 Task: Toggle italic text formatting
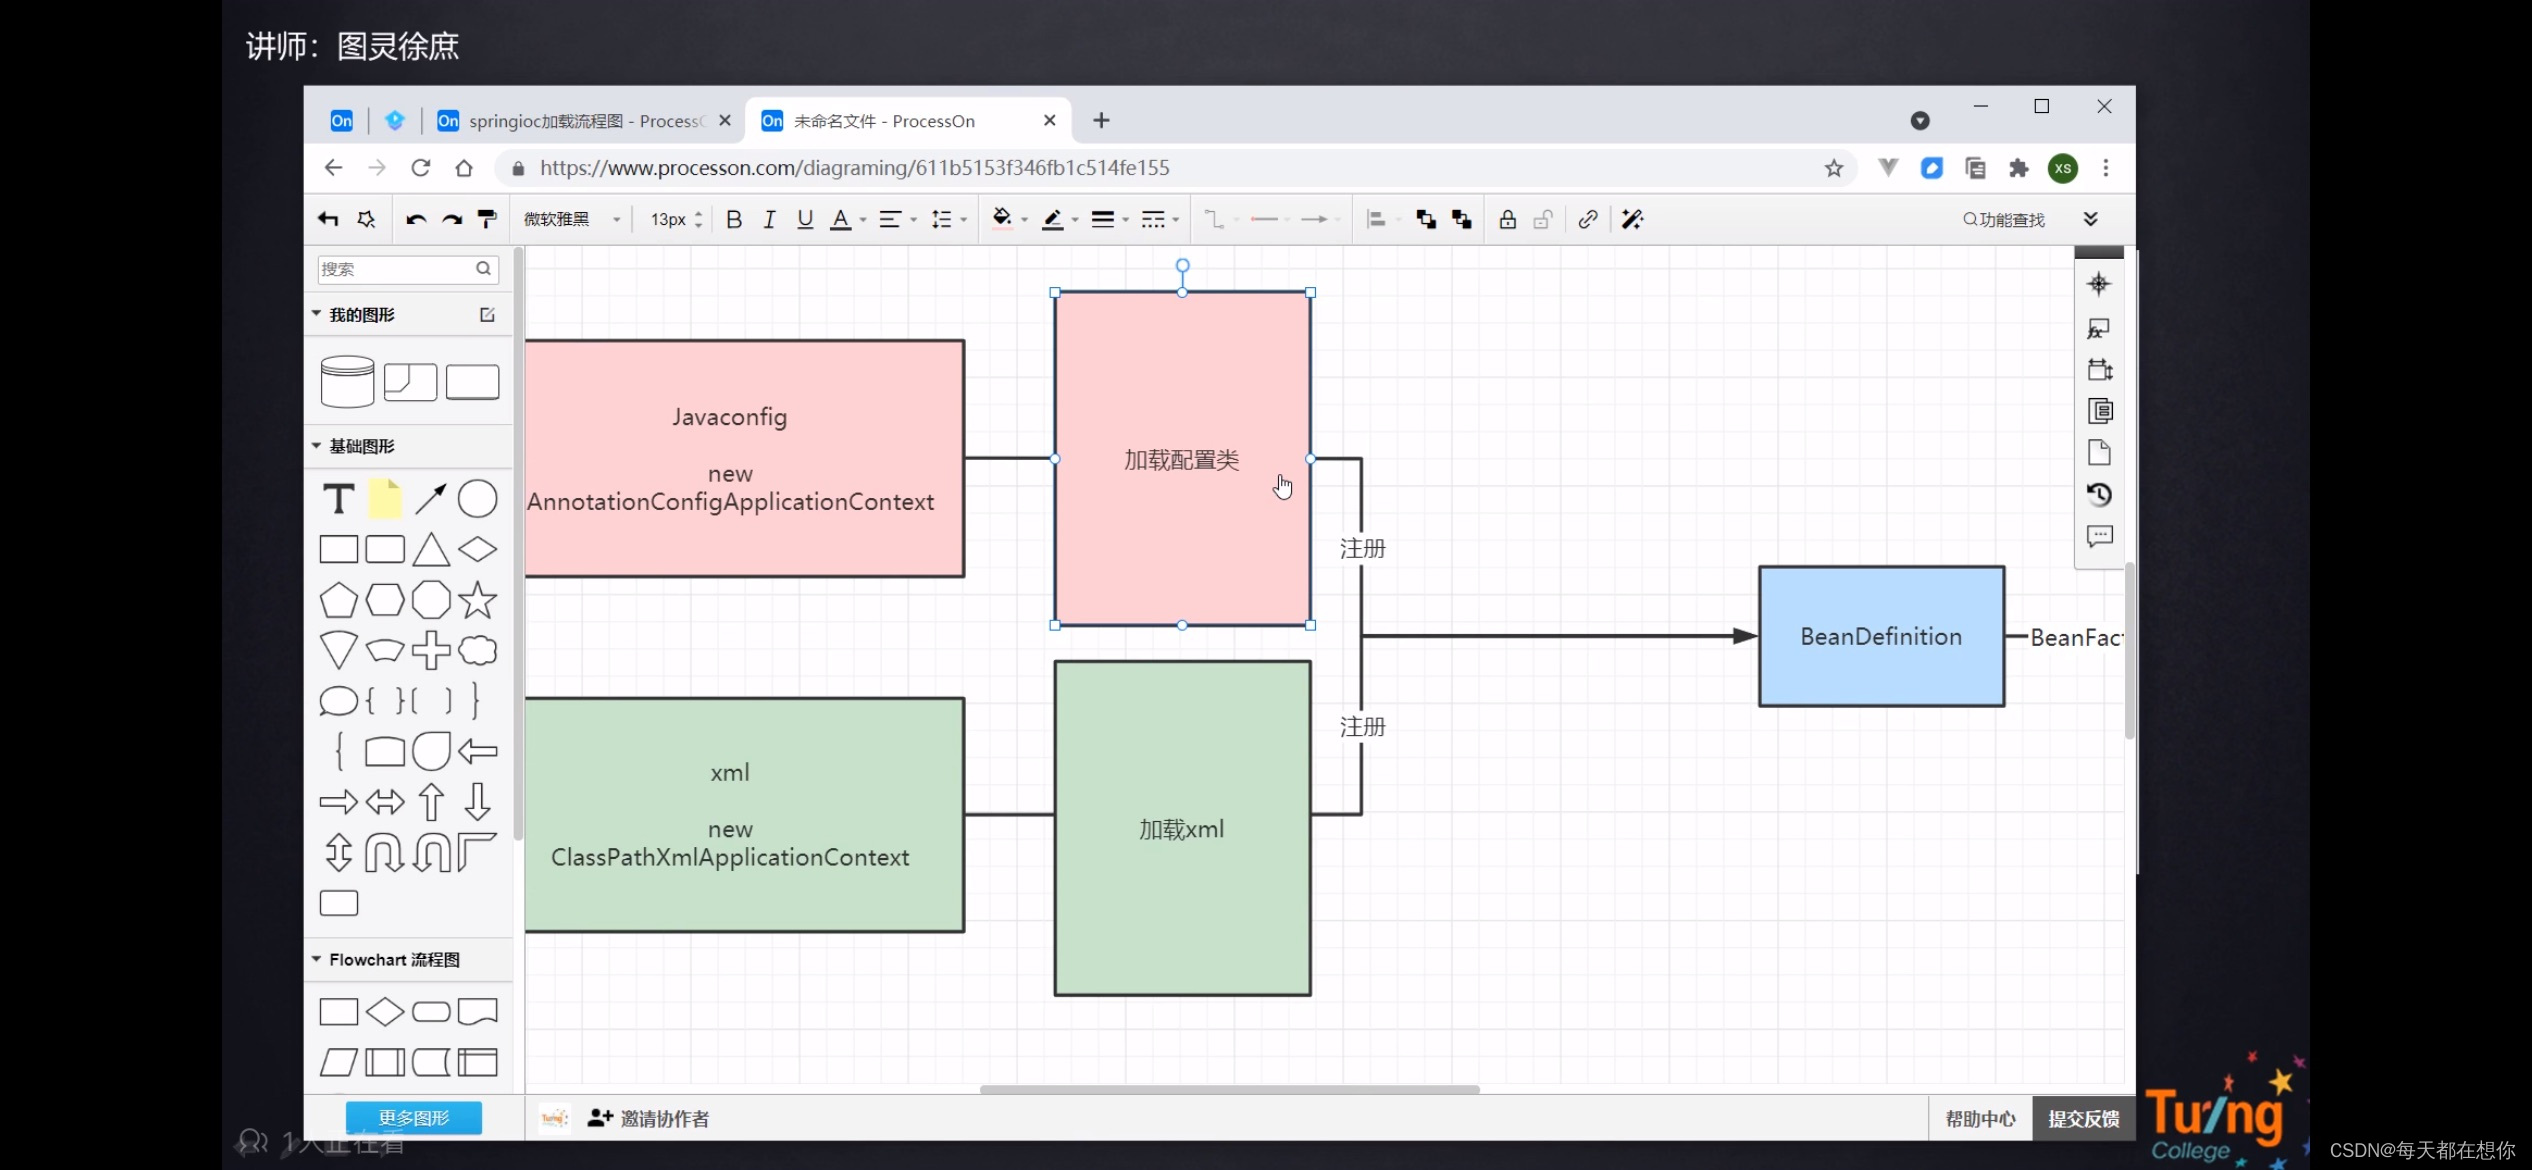click(769, 220)
